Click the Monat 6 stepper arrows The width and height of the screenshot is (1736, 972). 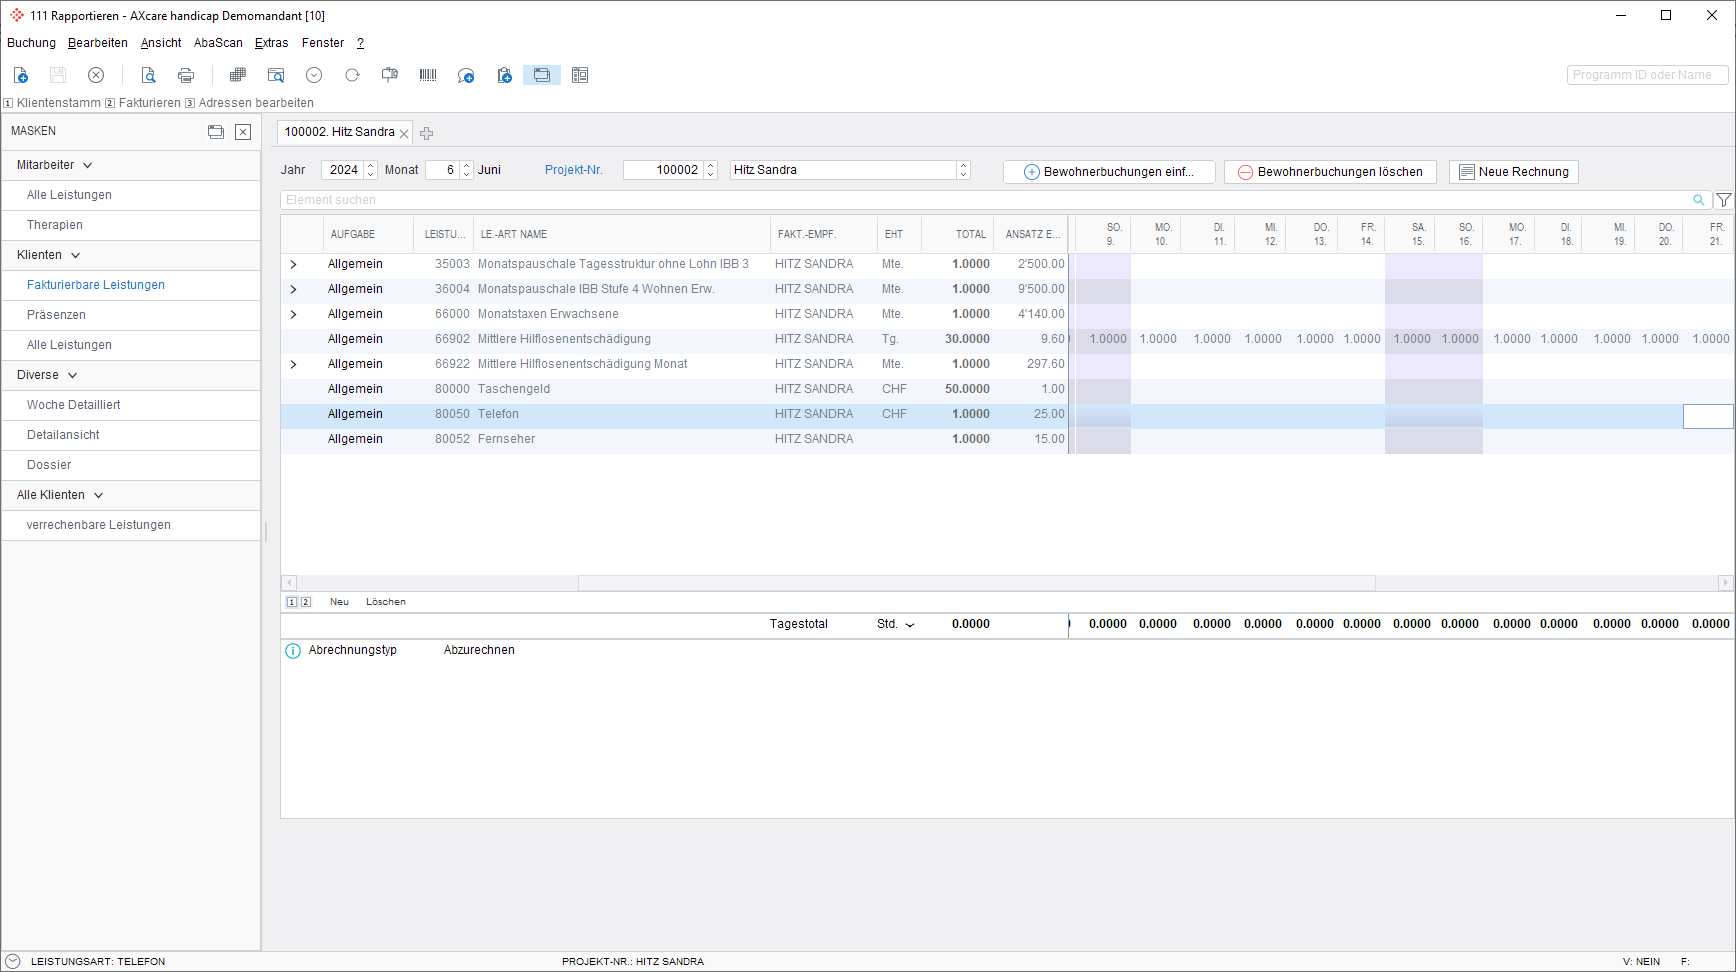466,170
